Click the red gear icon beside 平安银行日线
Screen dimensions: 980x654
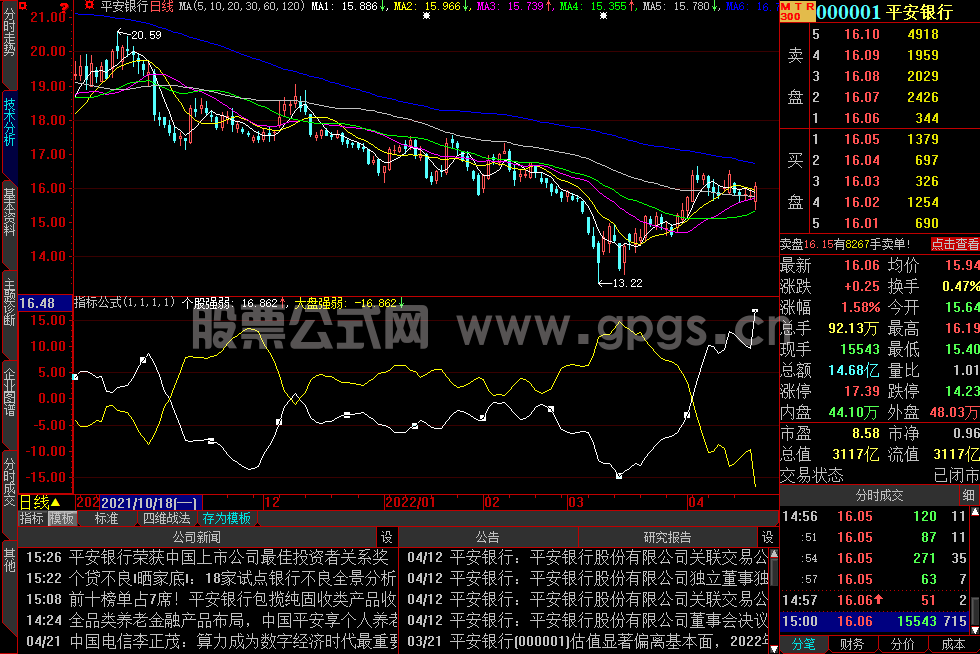[x=89, y=6]
